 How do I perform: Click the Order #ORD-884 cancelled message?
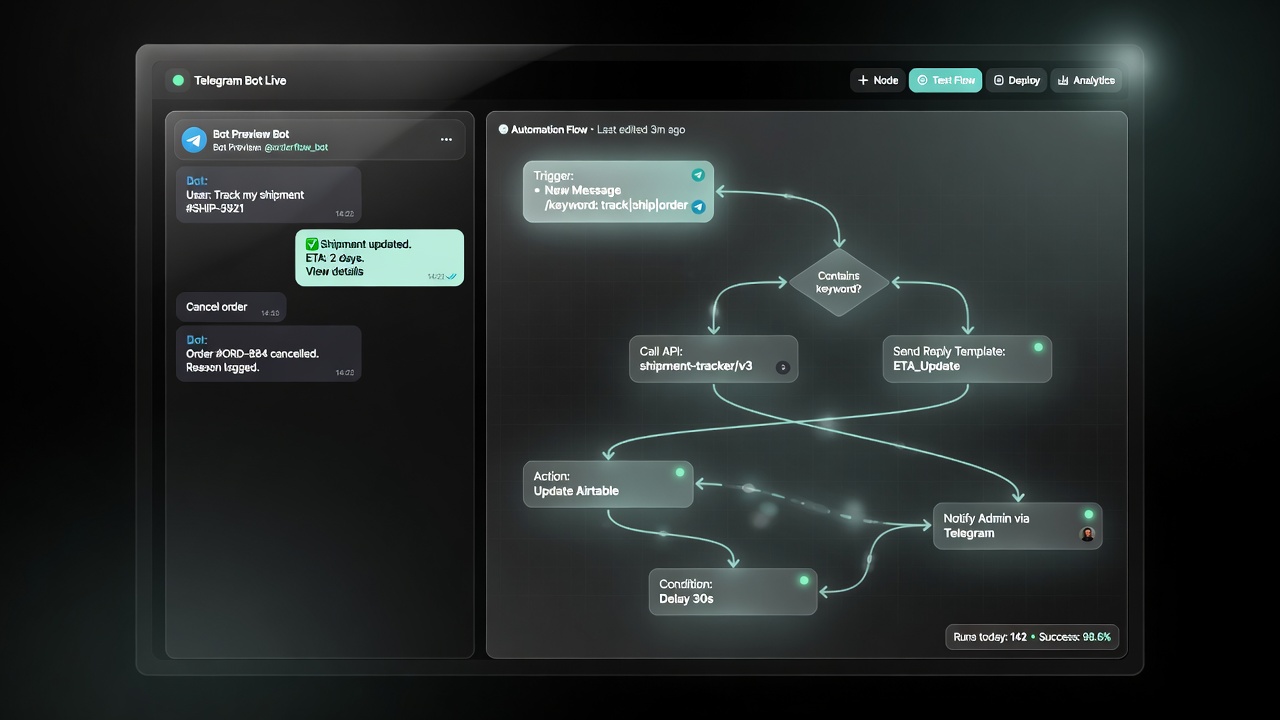[x=269, y=353]
